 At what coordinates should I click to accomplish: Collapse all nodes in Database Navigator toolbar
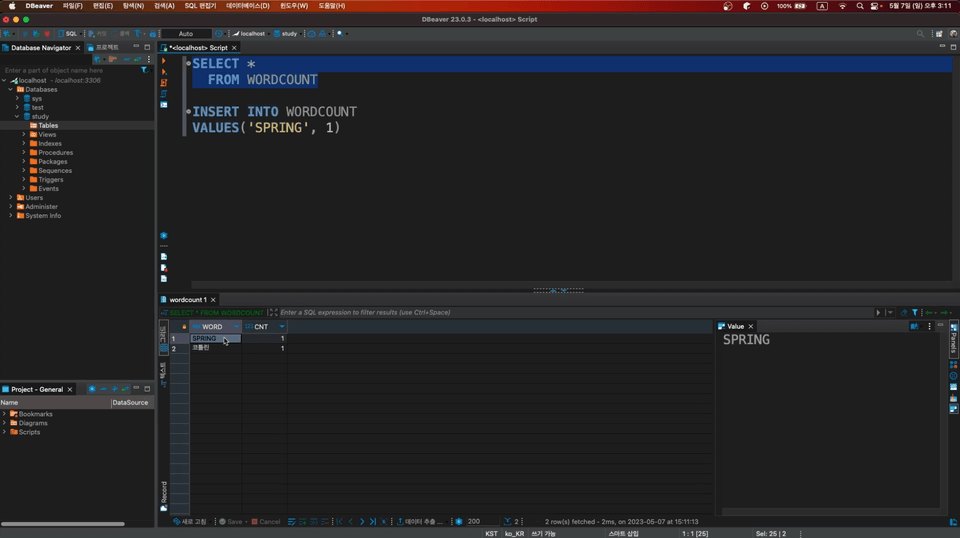pos(126,59)
